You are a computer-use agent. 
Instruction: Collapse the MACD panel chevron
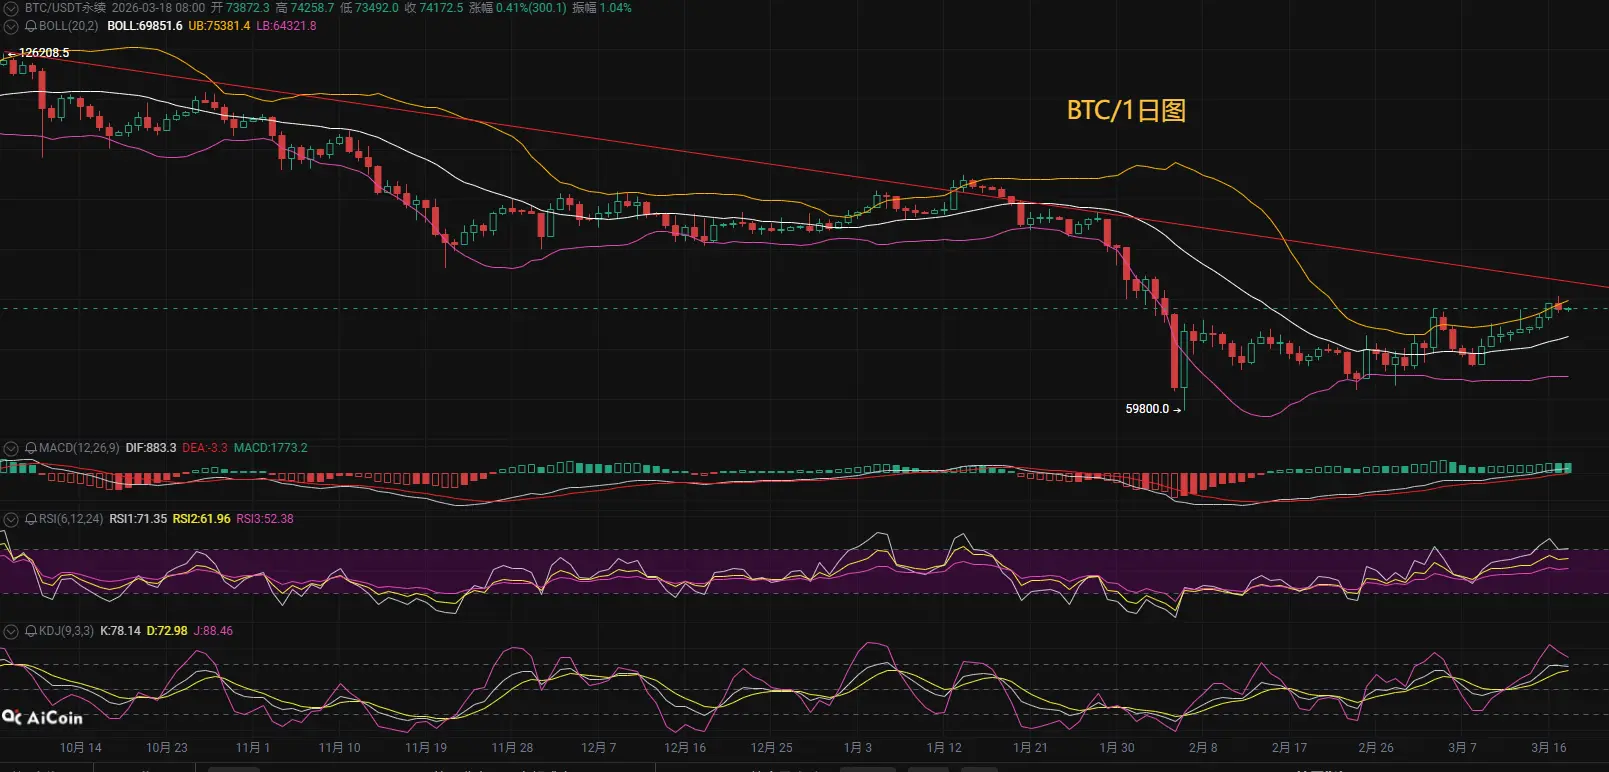coord(11,448)
